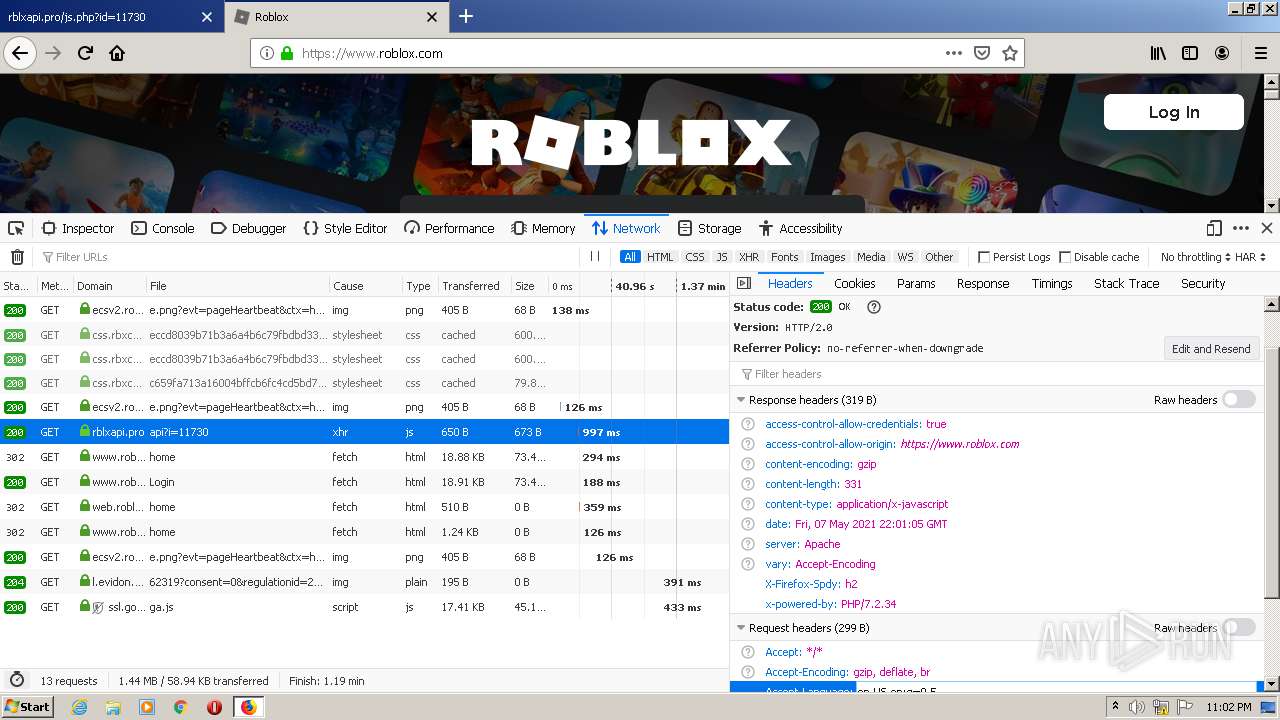Open the Pocket save icon in the address bar
The image size is (1280, 720).
[x=982, y=53]
